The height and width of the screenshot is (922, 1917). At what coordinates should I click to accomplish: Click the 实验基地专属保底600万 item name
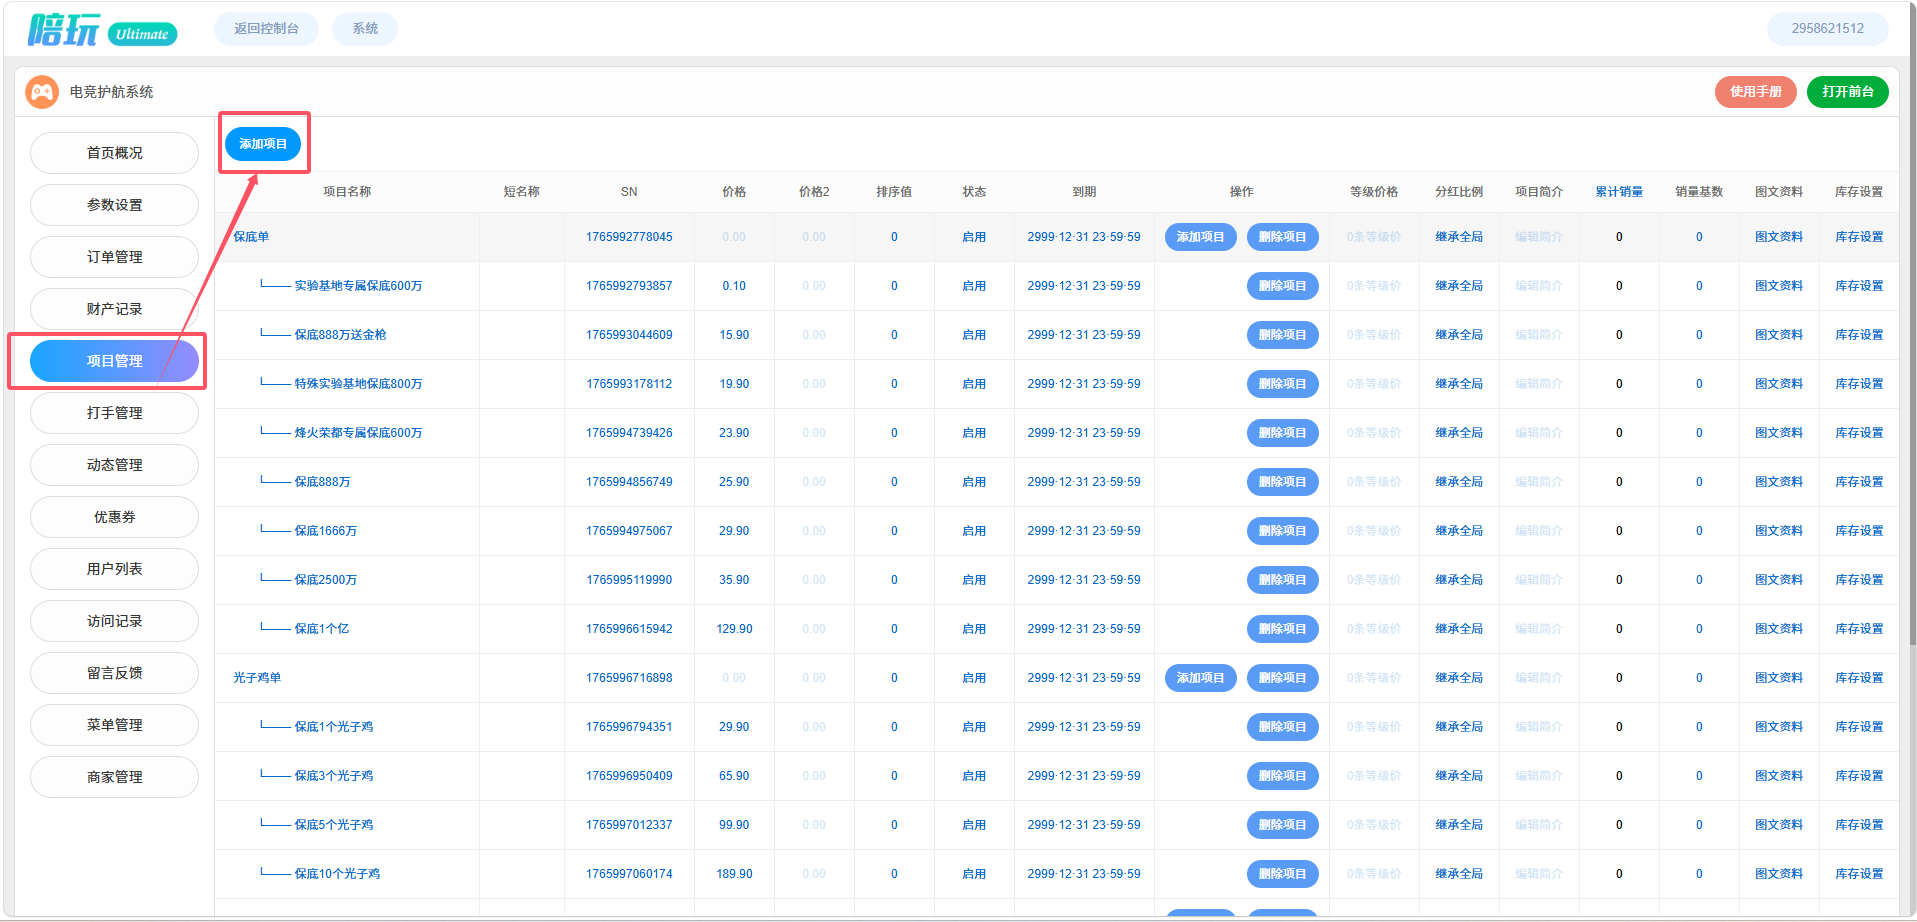(358, 286)
